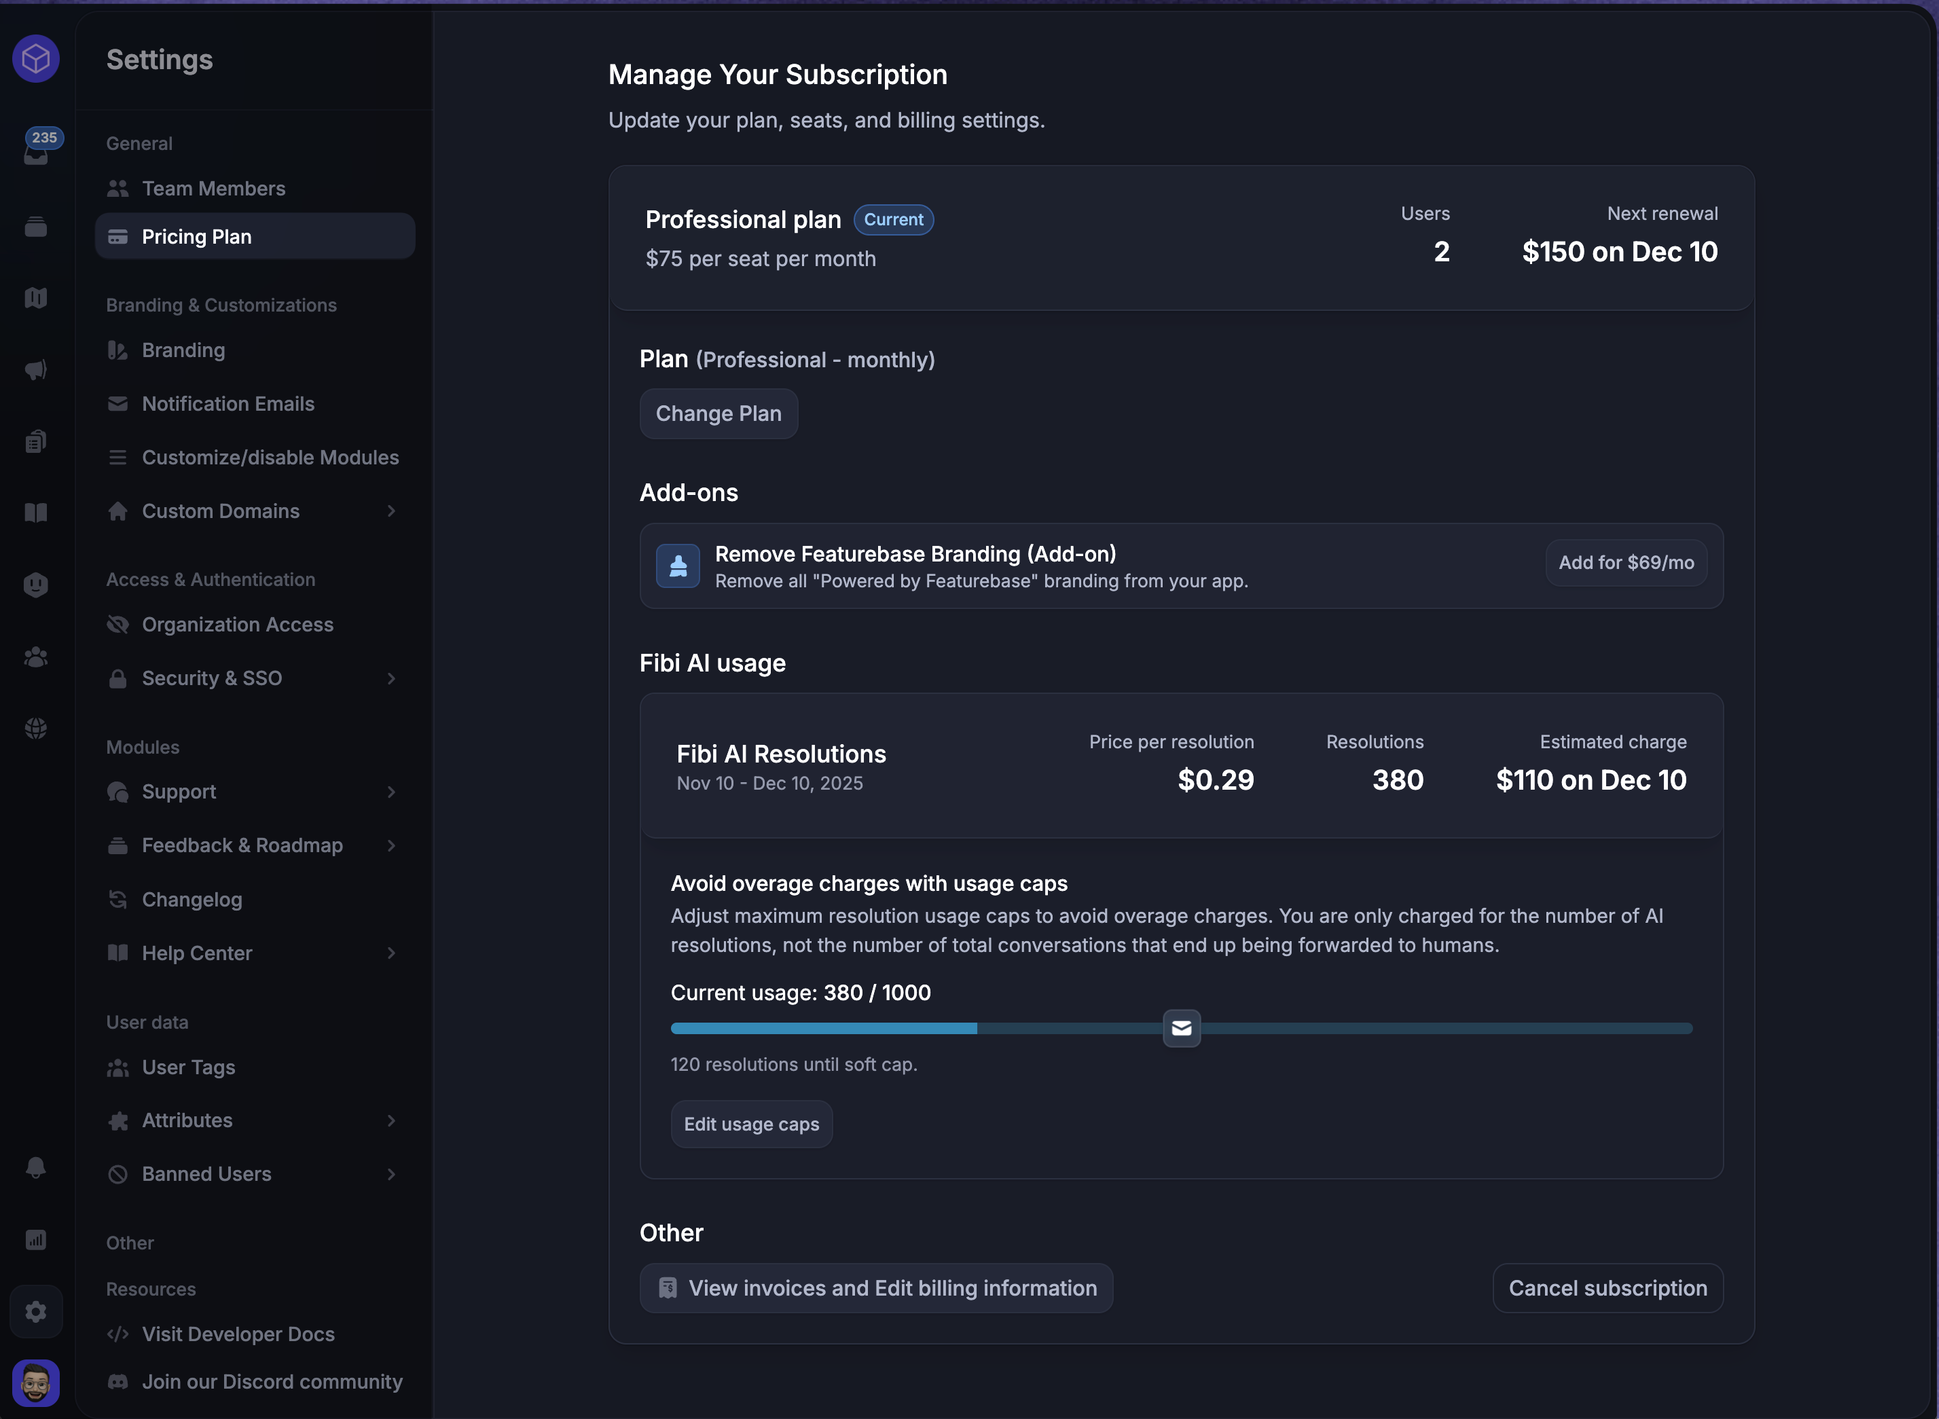
Task: Click the Featurebase cube logo
Action: [36, 59]
